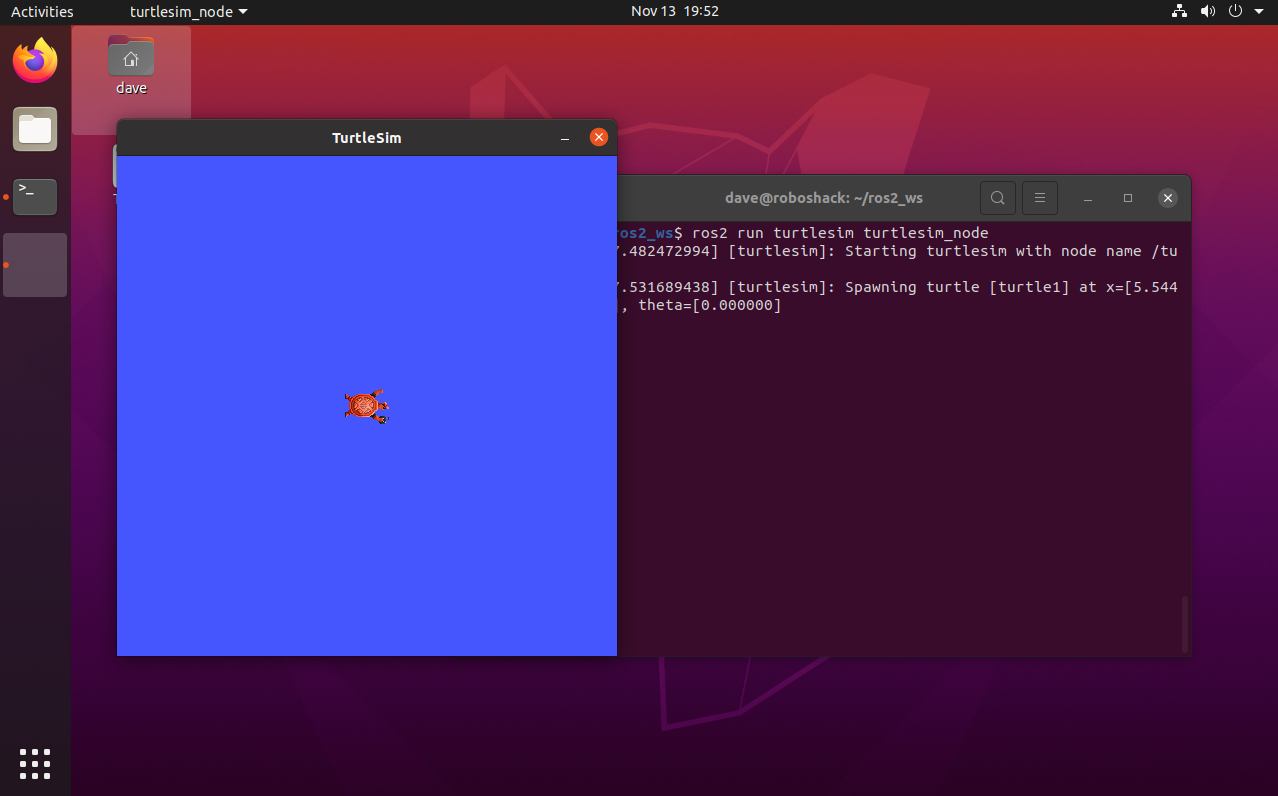This screenshot has width=1278, height=796.
Task: Open search in the terminal header
Action: (x=997, y=198)
